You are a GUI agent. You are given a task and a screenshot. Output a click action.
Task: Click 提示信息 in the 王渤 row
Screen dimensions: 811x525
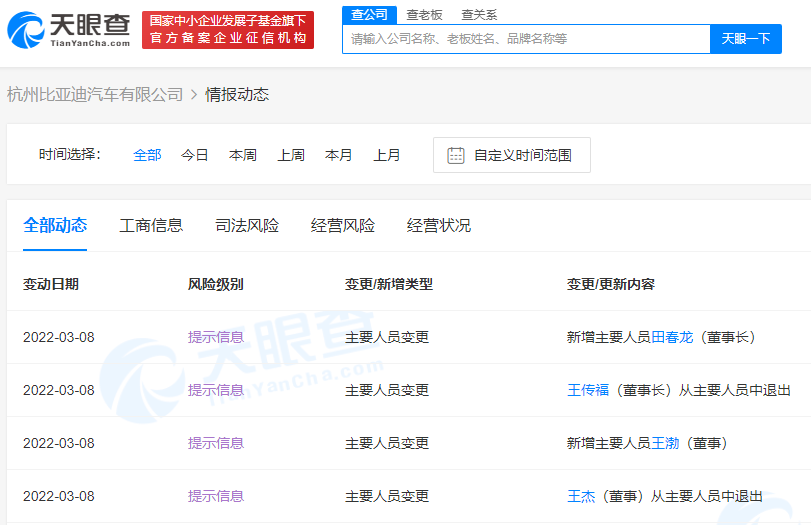[x=216, y=443]
